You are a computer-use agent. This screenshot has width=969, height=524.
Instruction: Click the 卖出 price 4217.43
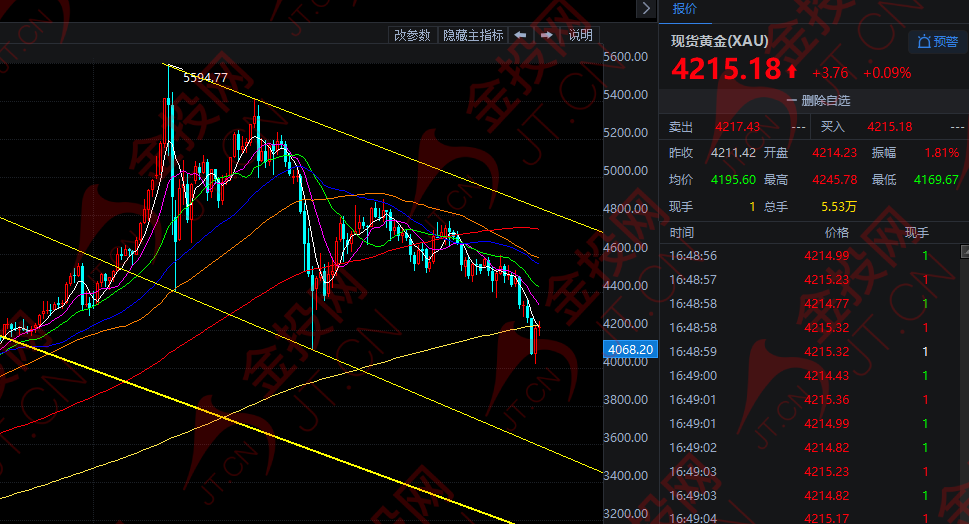point(737,127)
